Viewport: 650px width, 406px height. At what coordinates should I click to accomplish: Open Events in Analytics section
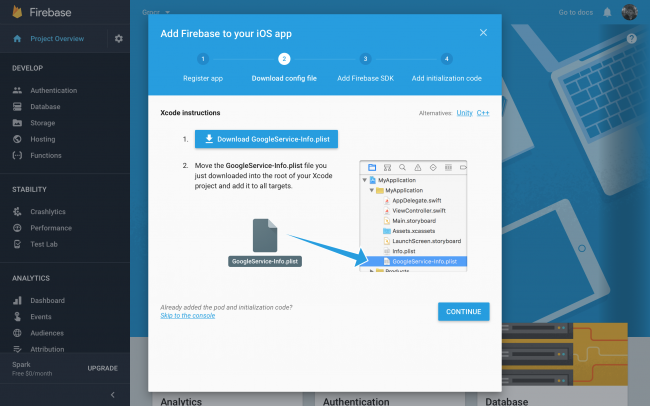click(41, 316)
